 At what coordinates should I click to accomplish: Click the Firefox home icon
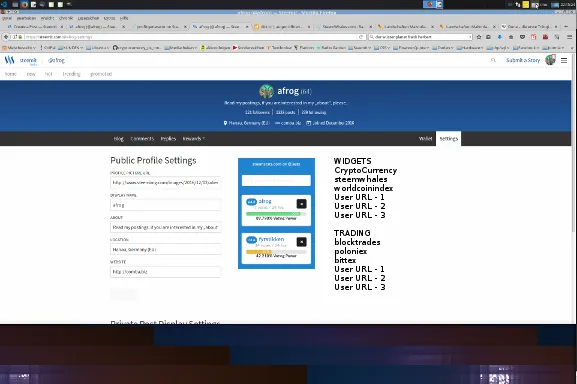tap(511, 37)
